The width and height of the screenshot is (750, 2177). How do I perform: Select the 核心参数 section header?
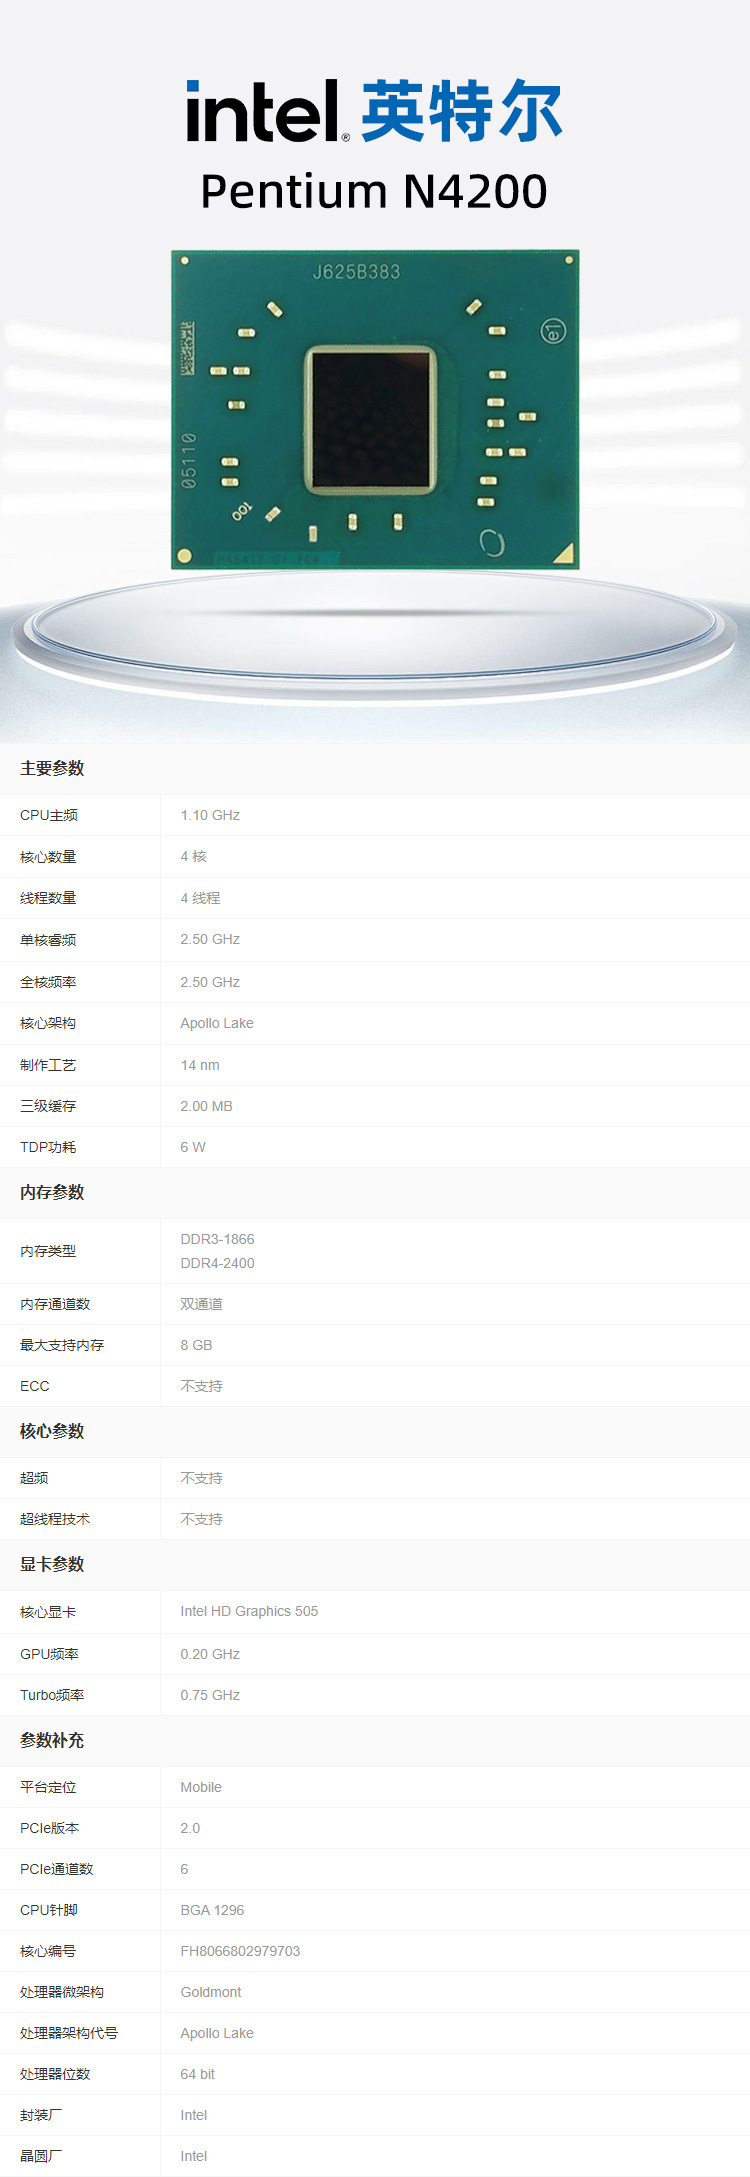coord(52,1431)
